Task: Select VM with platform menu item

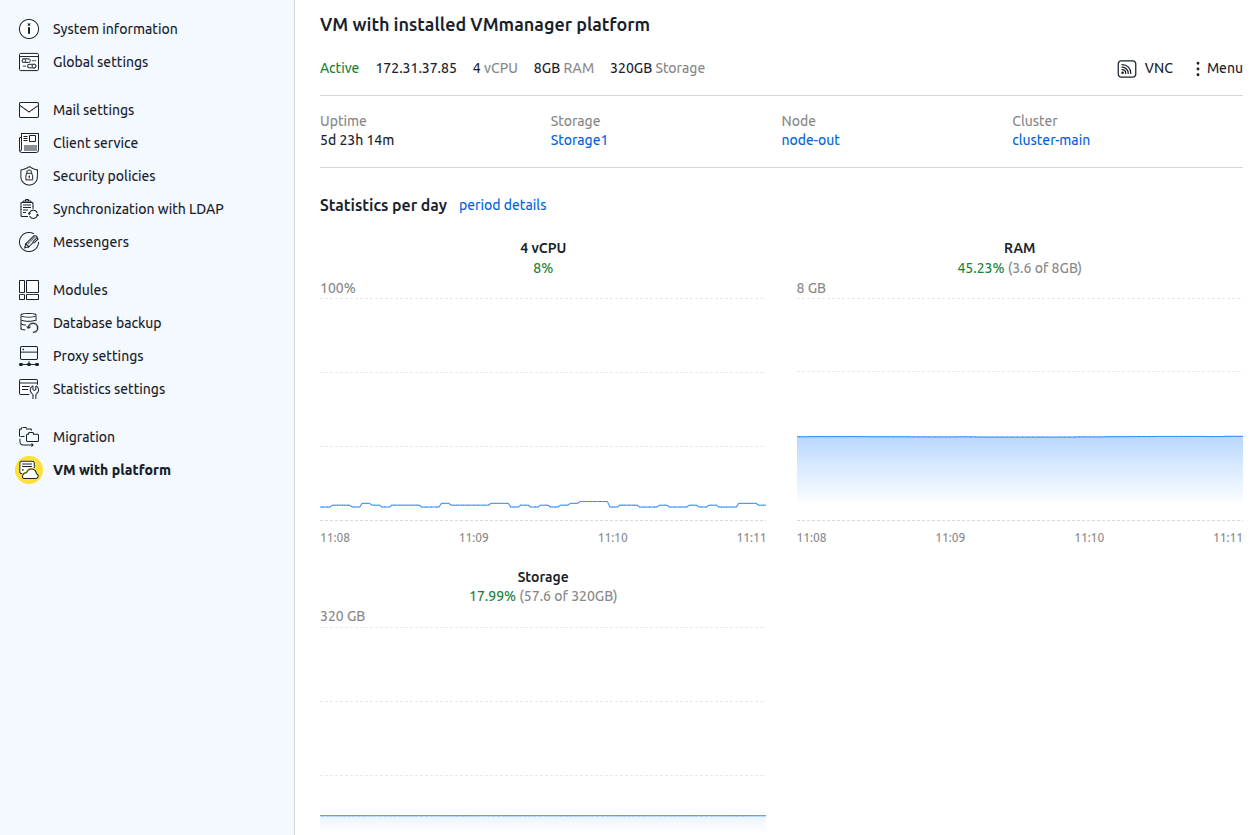Action: click(x=112, y=470)
